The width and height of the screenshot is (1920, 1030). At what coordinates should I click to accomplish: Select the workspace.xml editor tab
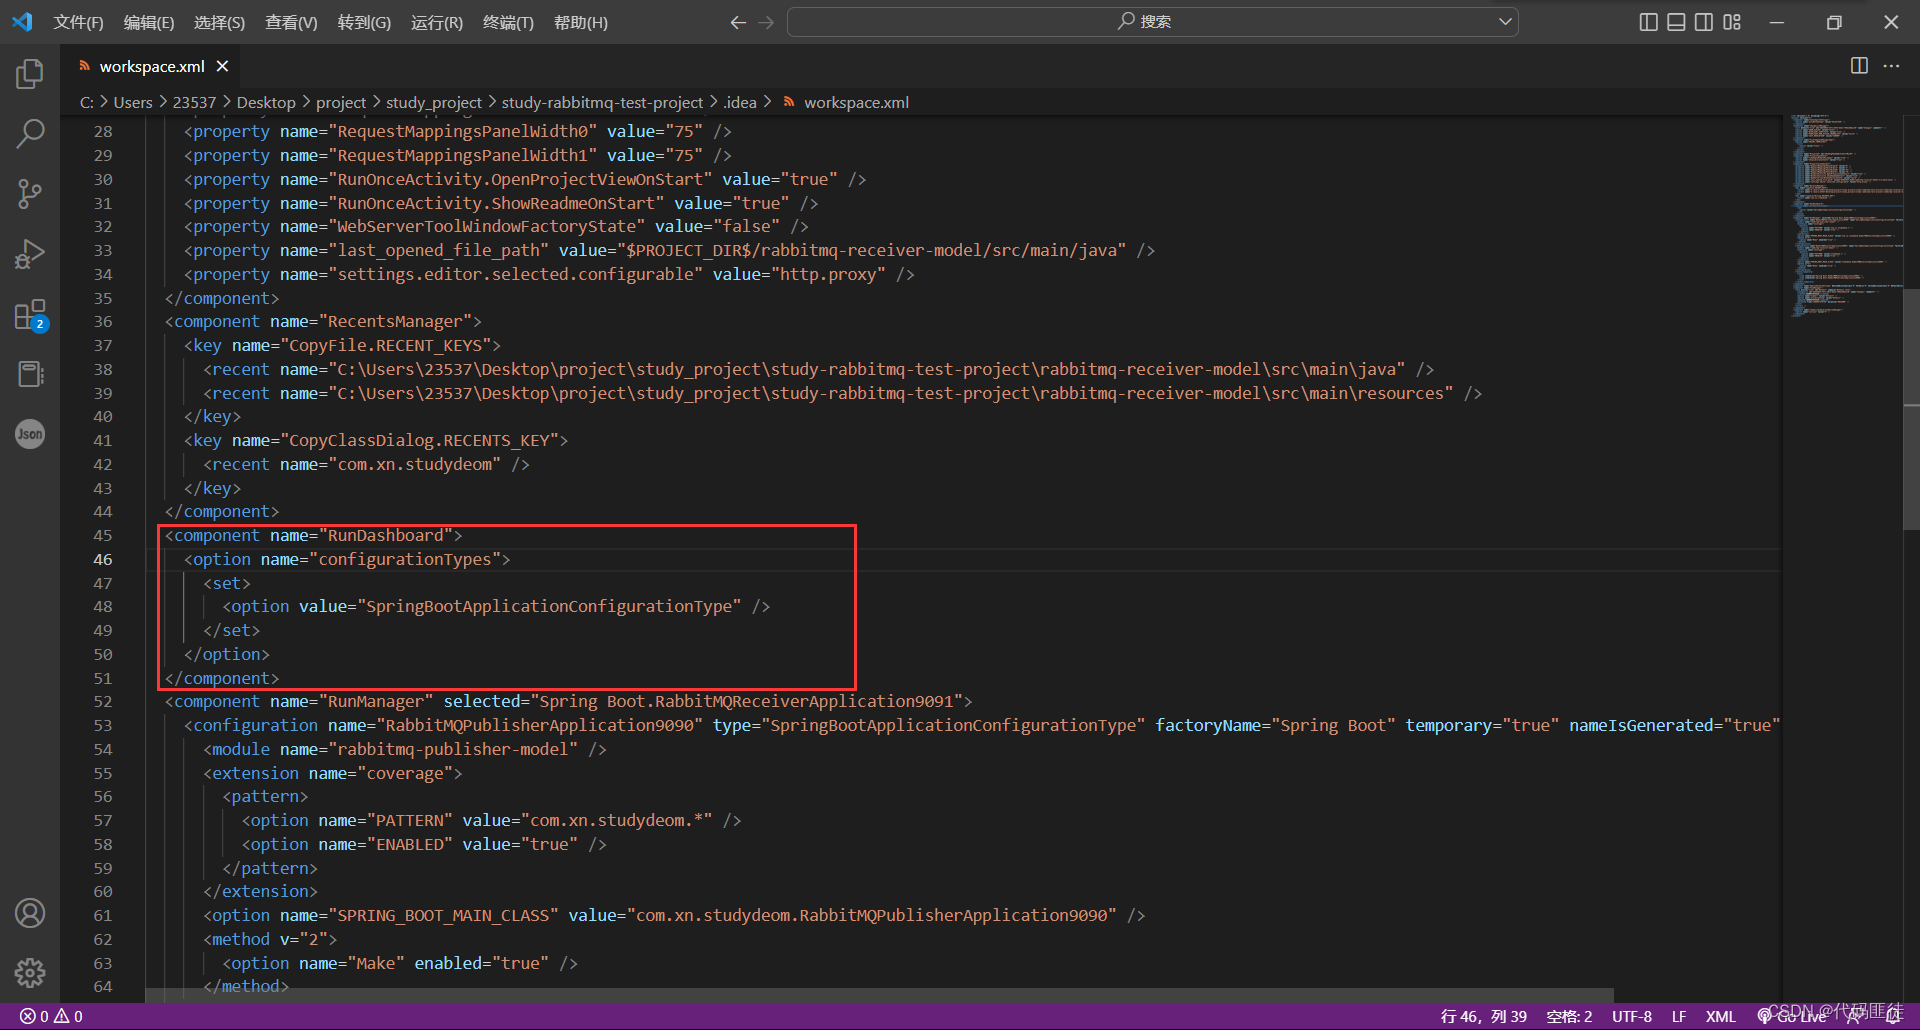coord(151,66)
